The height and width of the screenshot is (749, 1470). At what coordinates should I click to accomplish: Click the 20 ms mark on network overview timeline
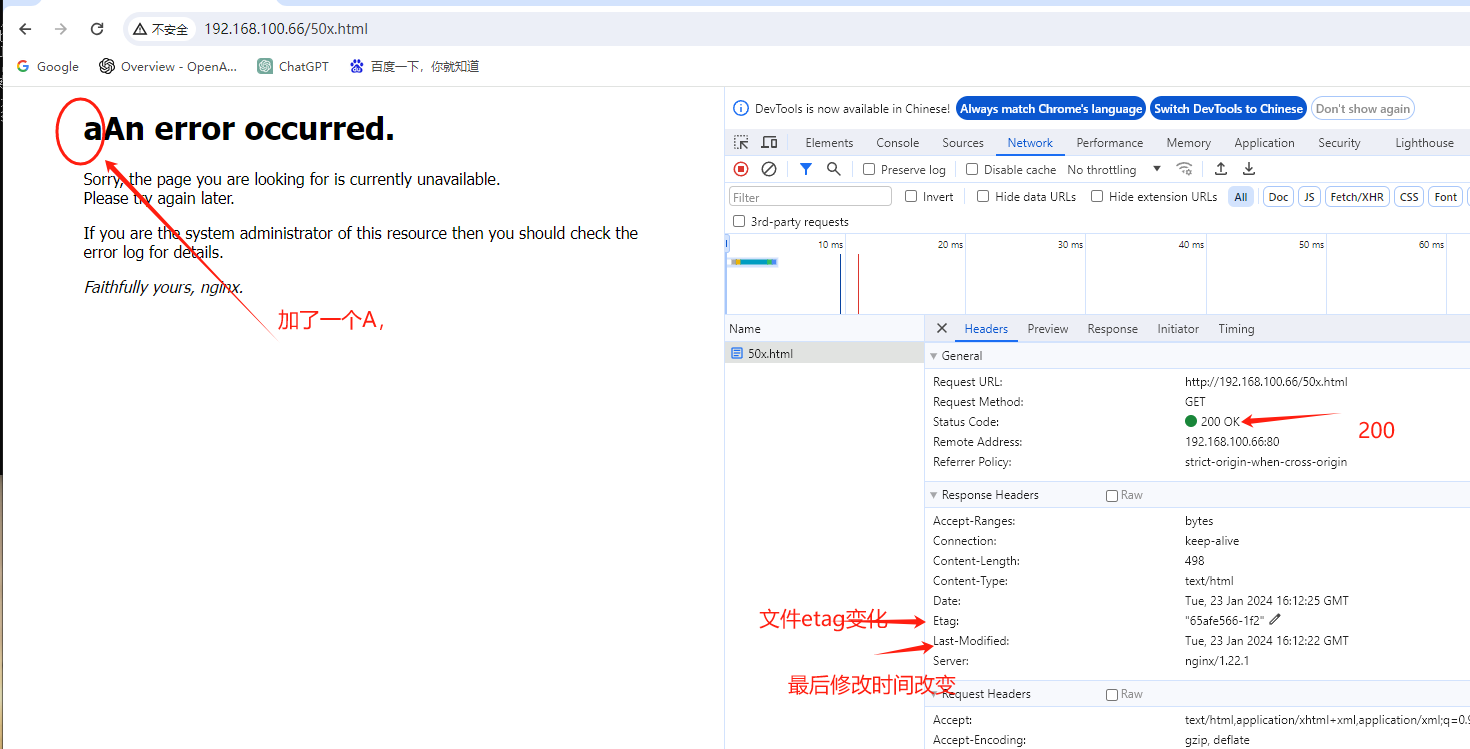click(950, 244)
